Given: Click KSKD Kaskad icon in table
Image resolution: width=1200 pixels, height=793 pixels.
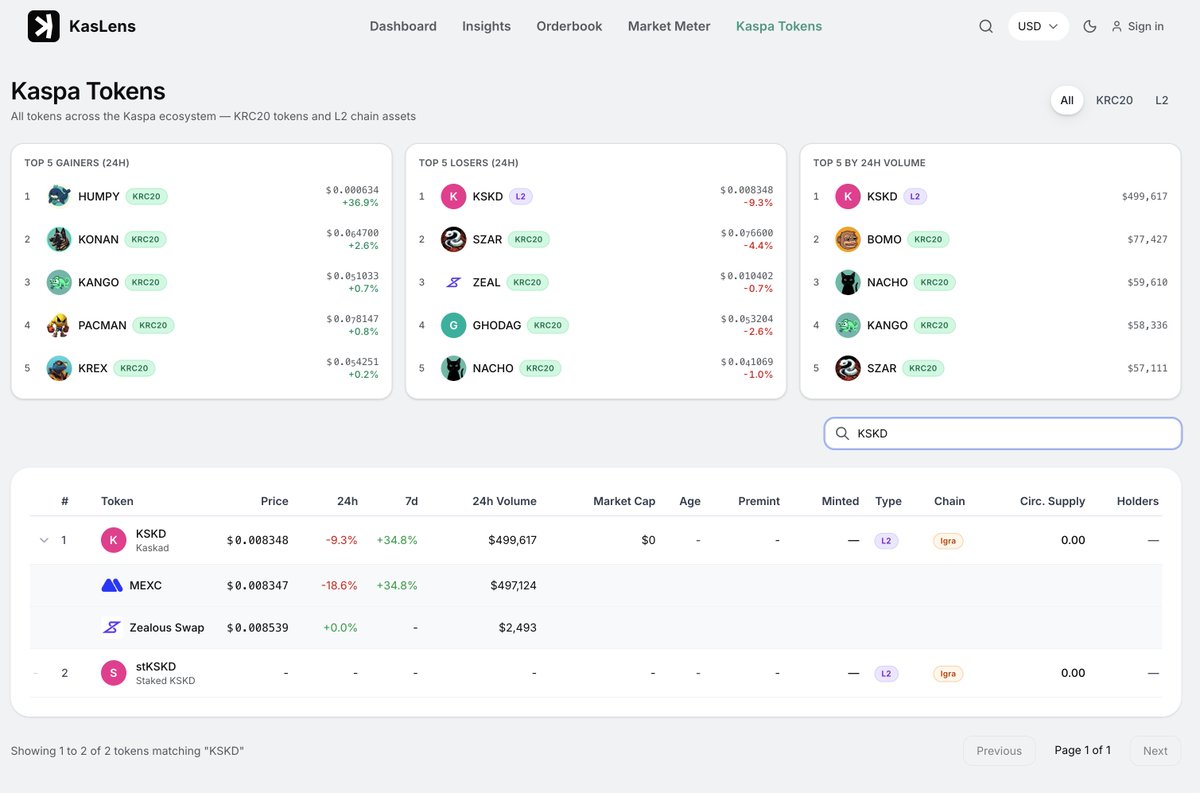Looking at the screenshot, I should click(x=114, y=540).
